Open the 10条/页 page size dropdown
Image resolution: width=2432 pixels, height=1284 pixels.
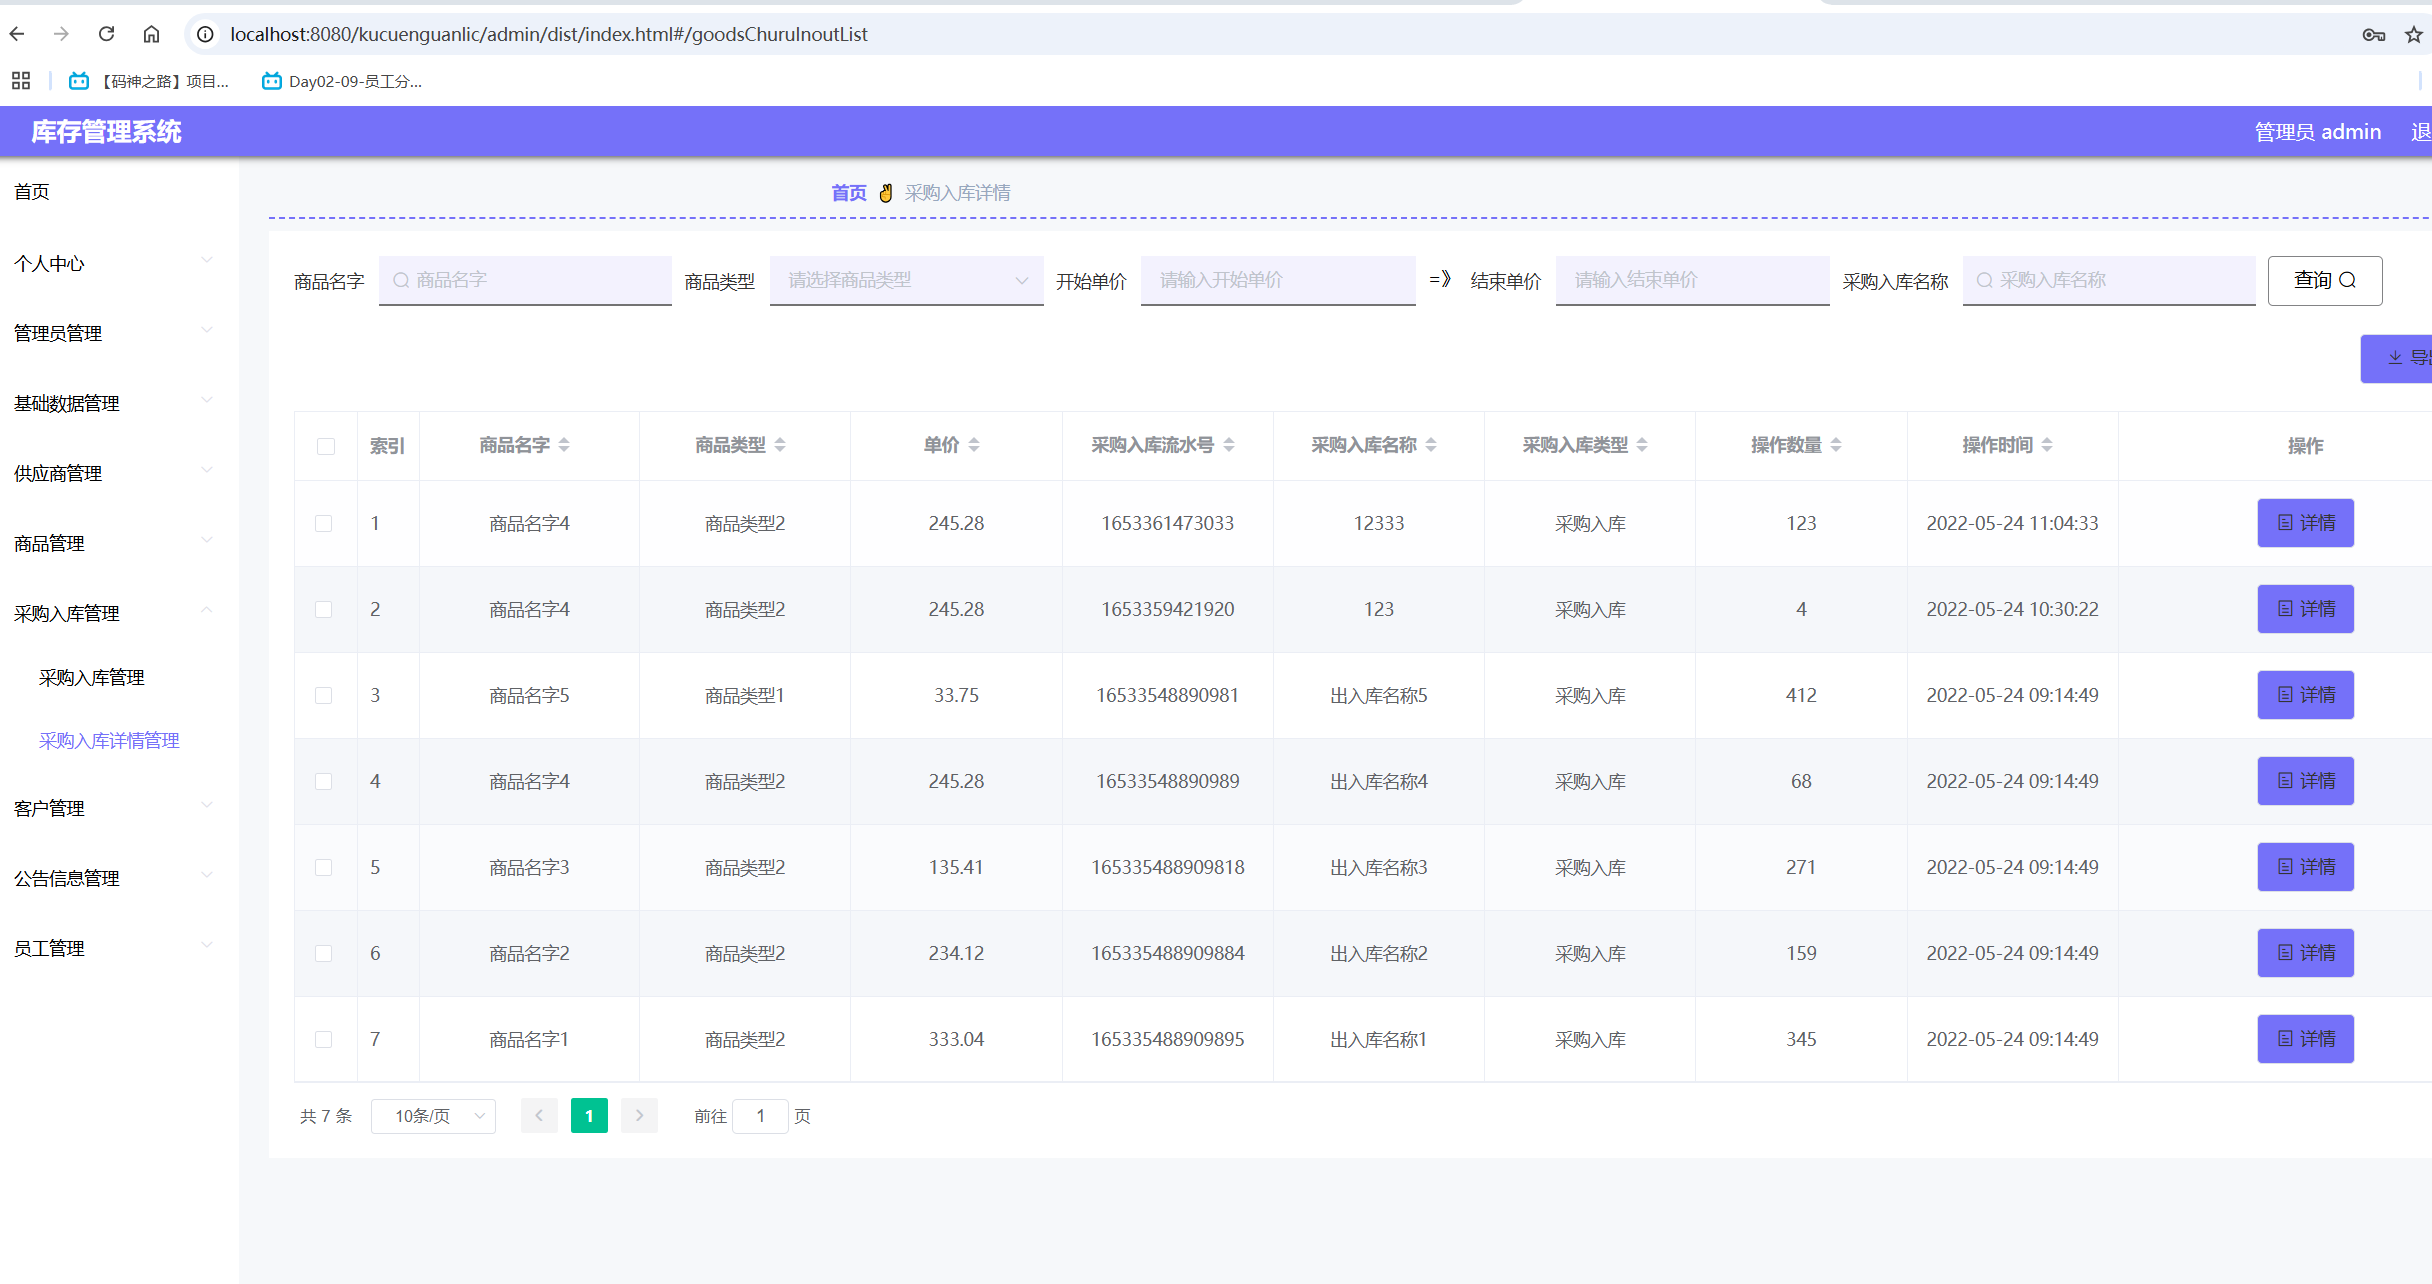click(433, 1115)
